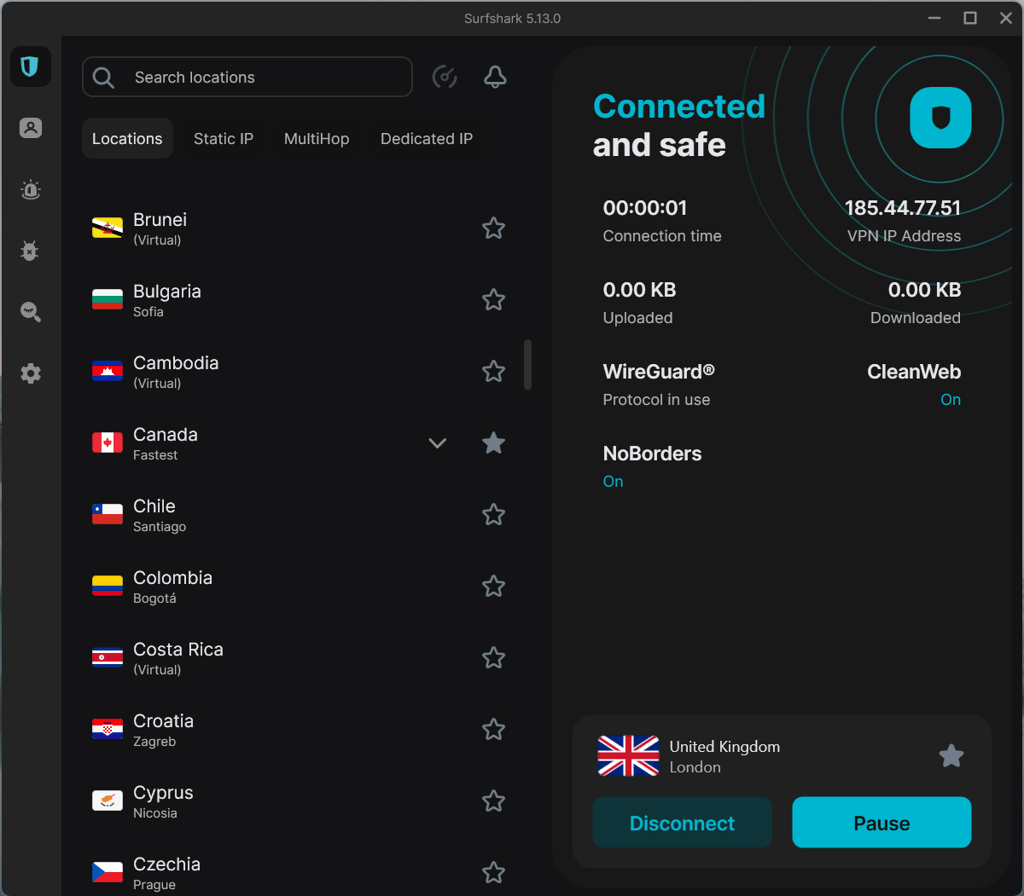
Task: Click the Costa Rica flag icon
Action: [107, 658]
